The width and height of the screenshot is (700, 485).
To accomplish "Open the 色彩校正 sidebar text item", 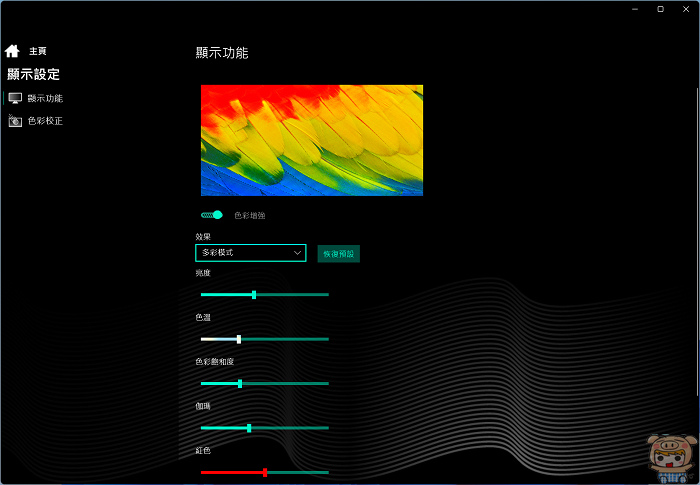I will [x=45, y=121].
